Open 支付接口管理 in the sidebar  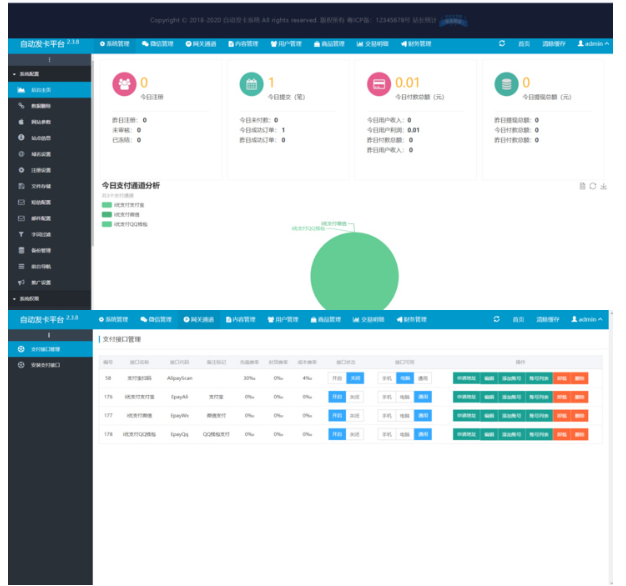point(45,349)
